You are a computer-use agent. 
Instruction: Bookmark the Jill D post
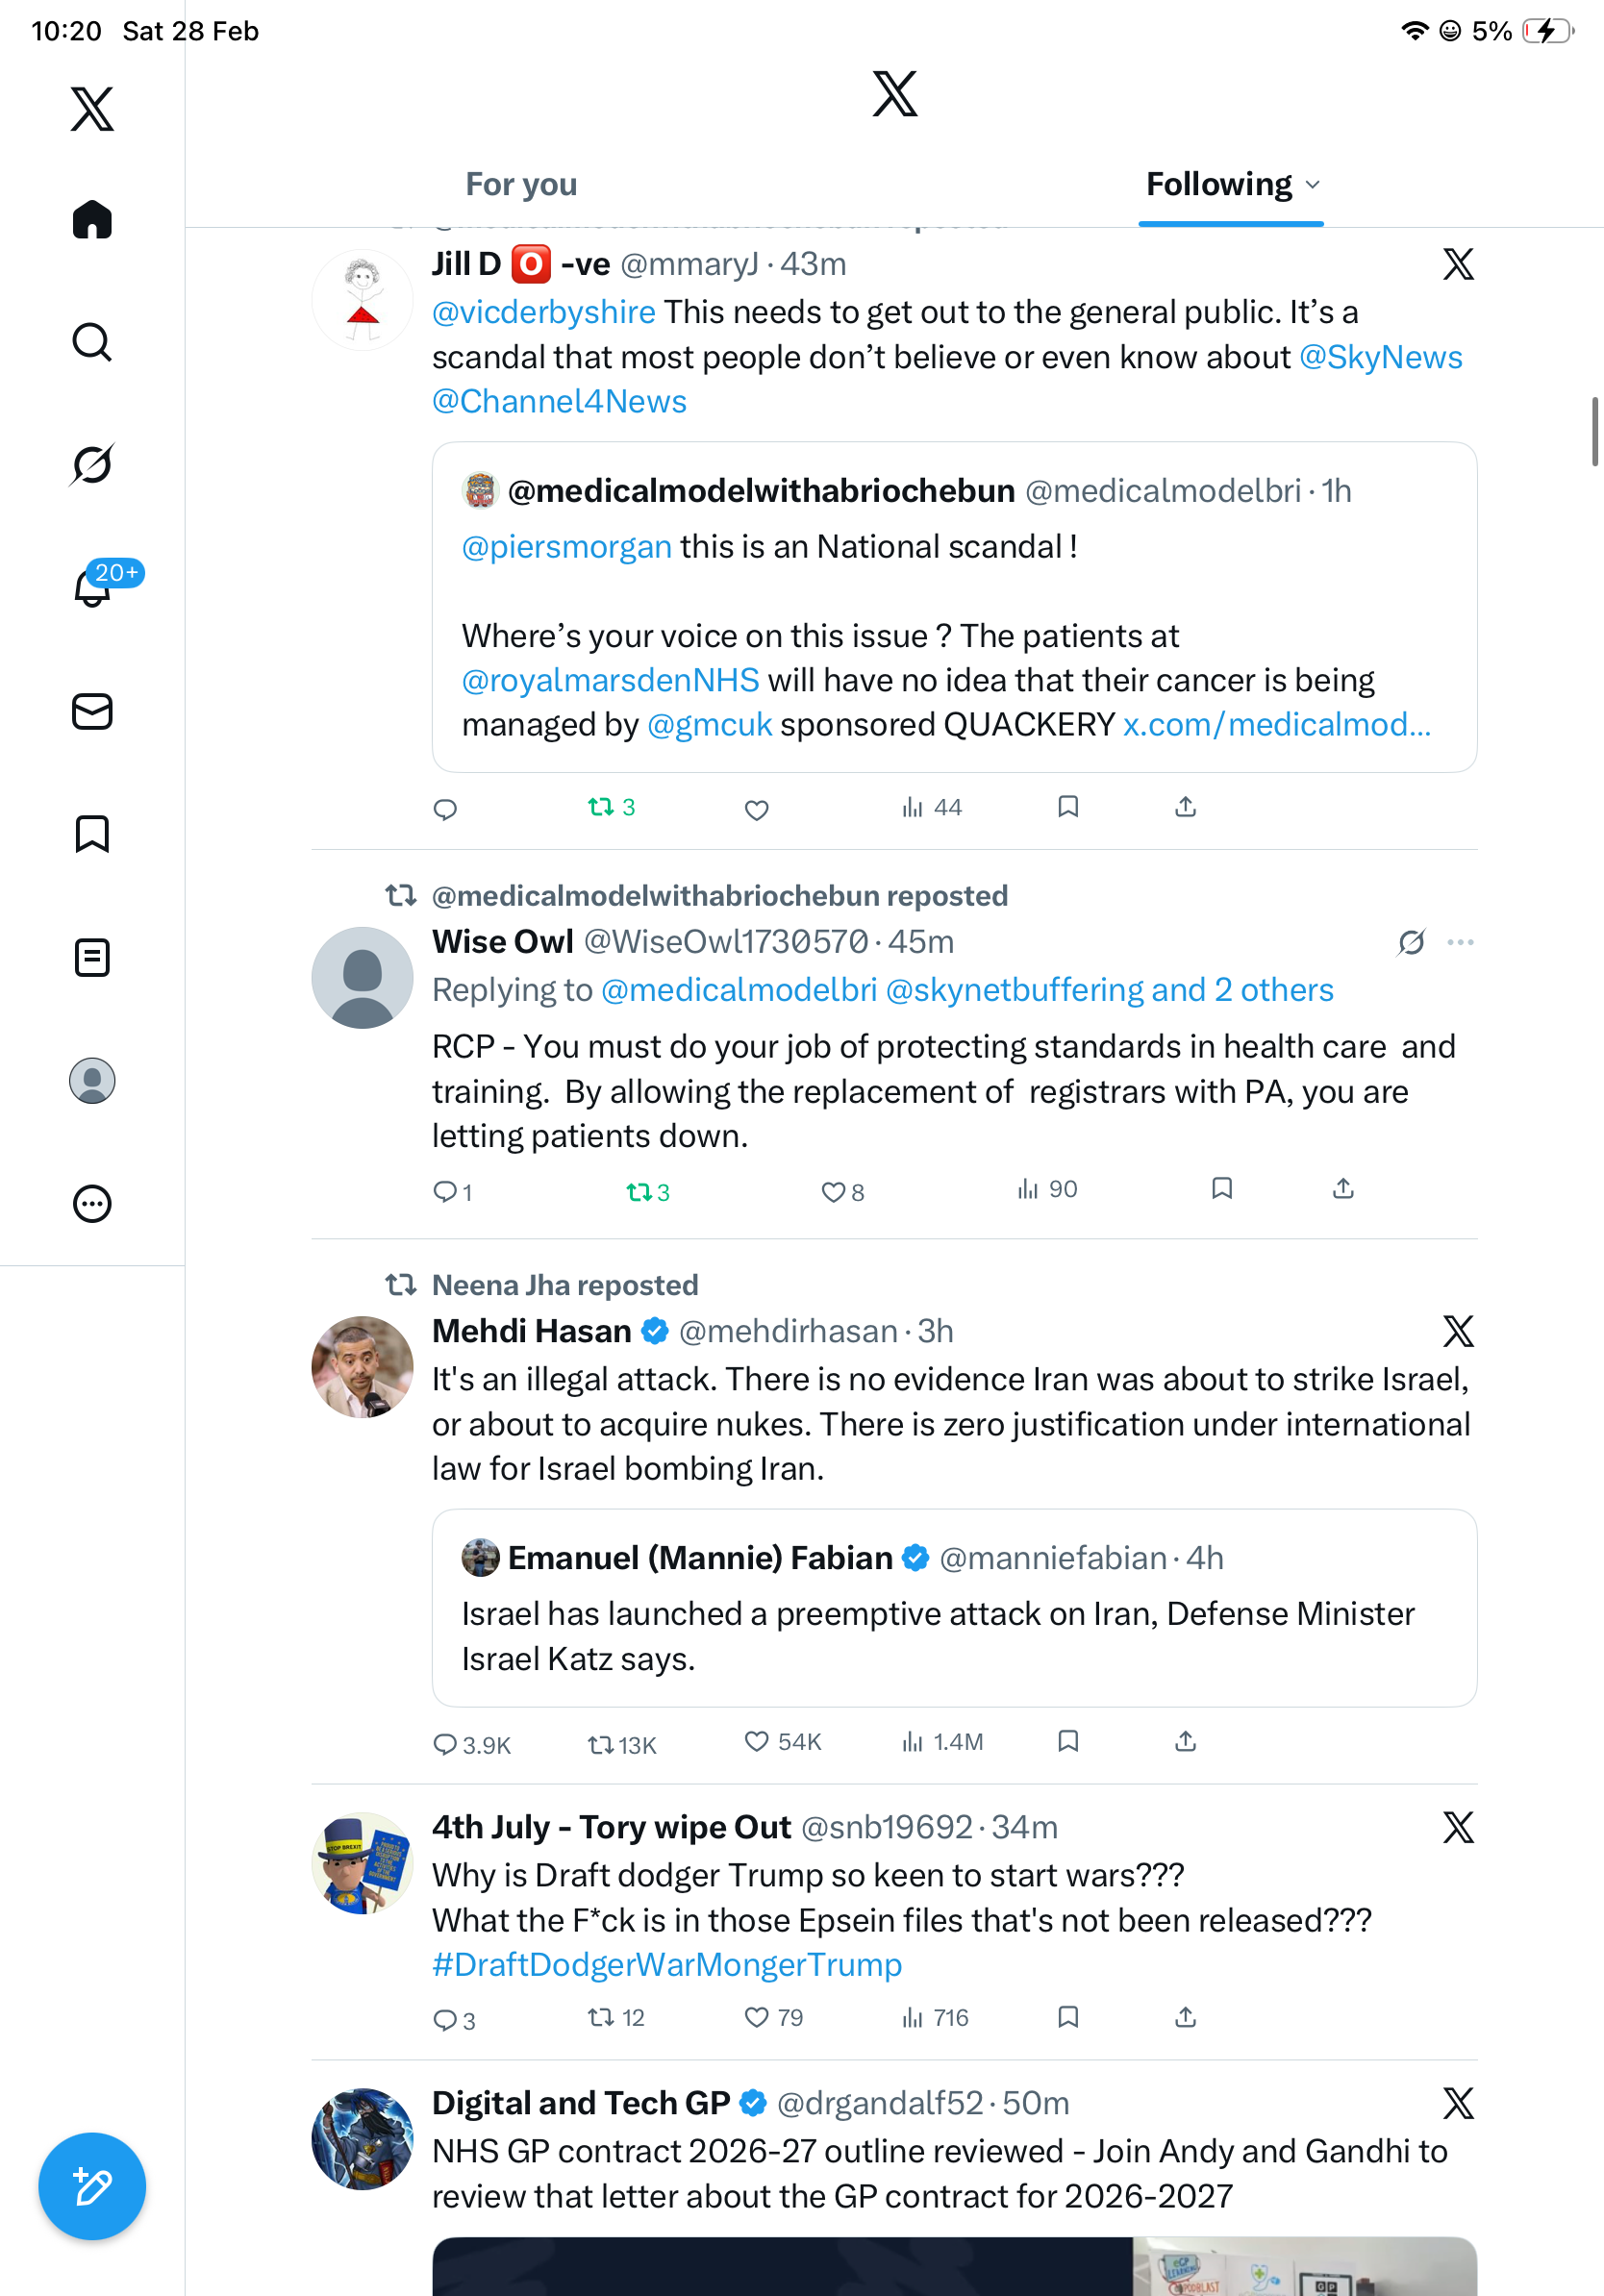pos(1068,807)
